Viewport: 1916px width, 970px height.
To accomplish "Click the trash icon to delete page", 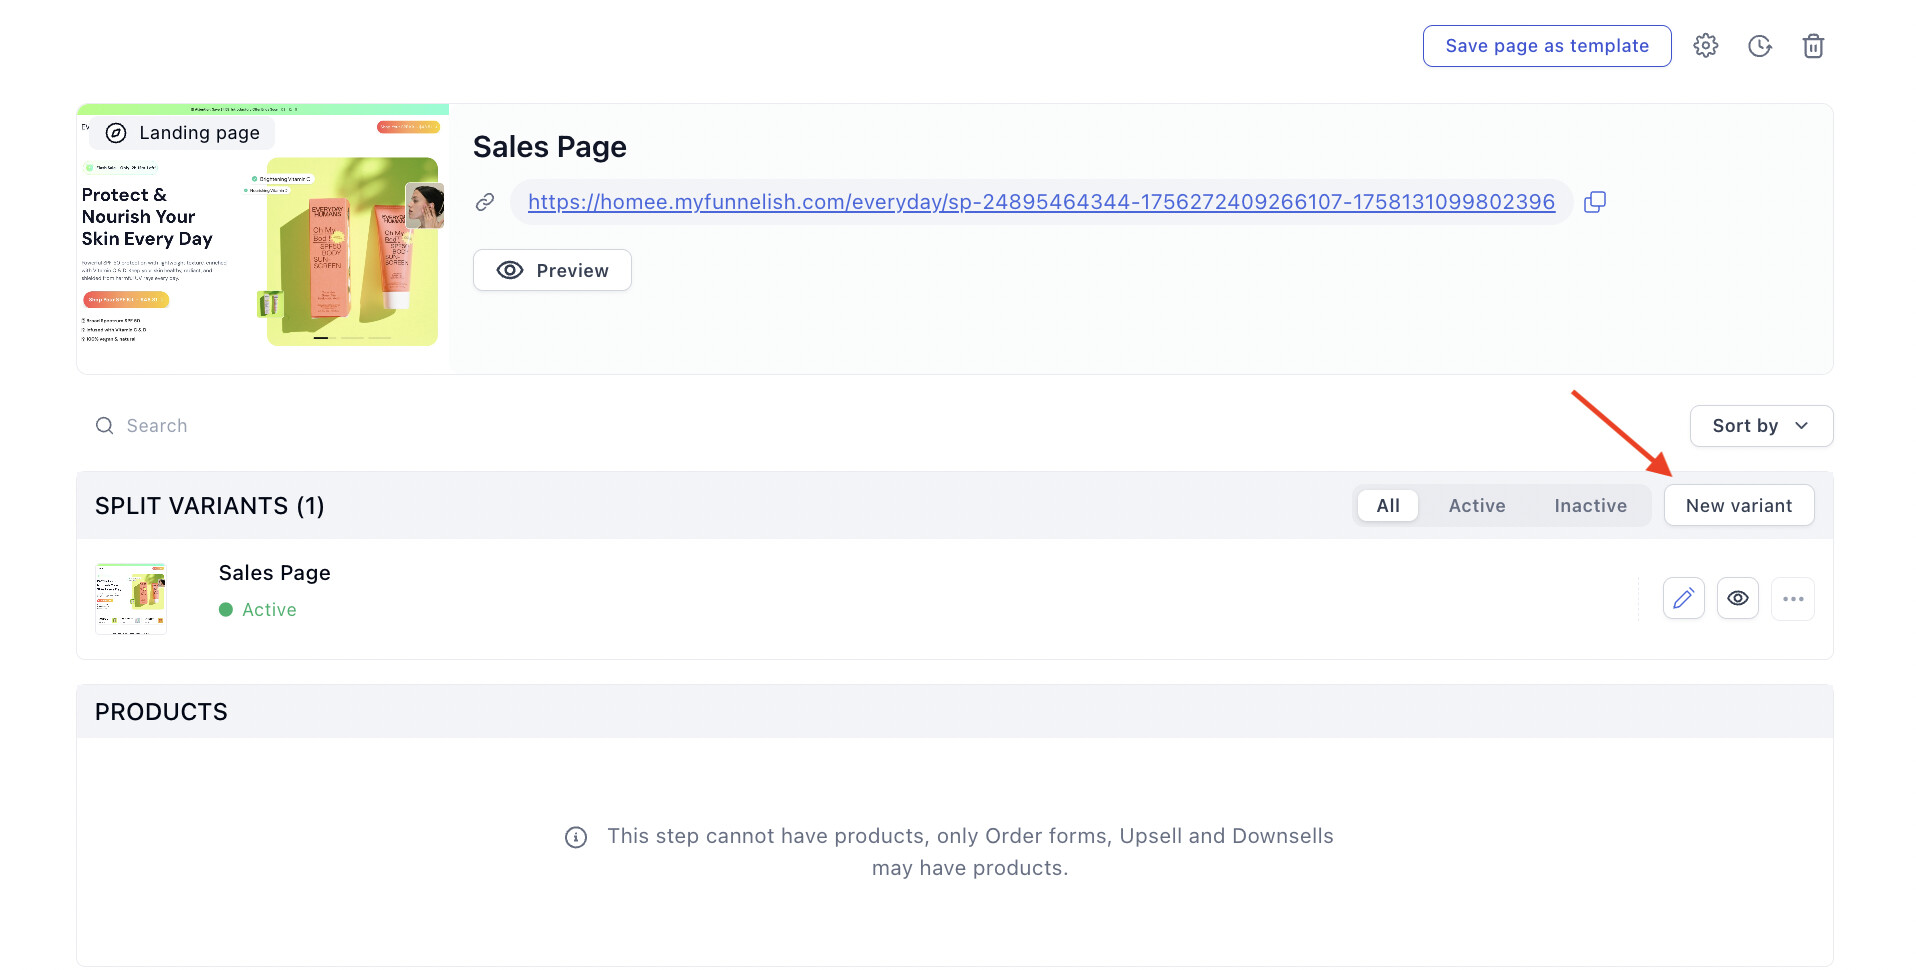I will pos(1813,46).
